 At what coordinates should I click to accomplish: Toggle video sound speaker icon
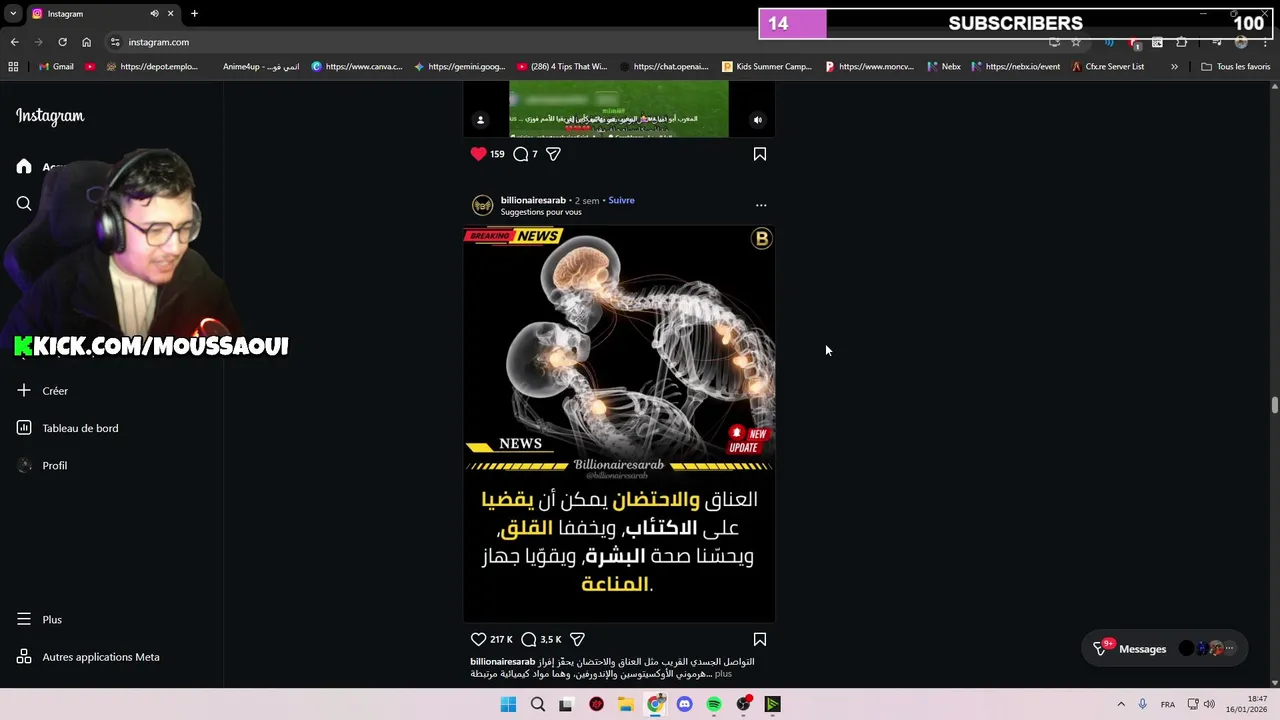point(758,120)
